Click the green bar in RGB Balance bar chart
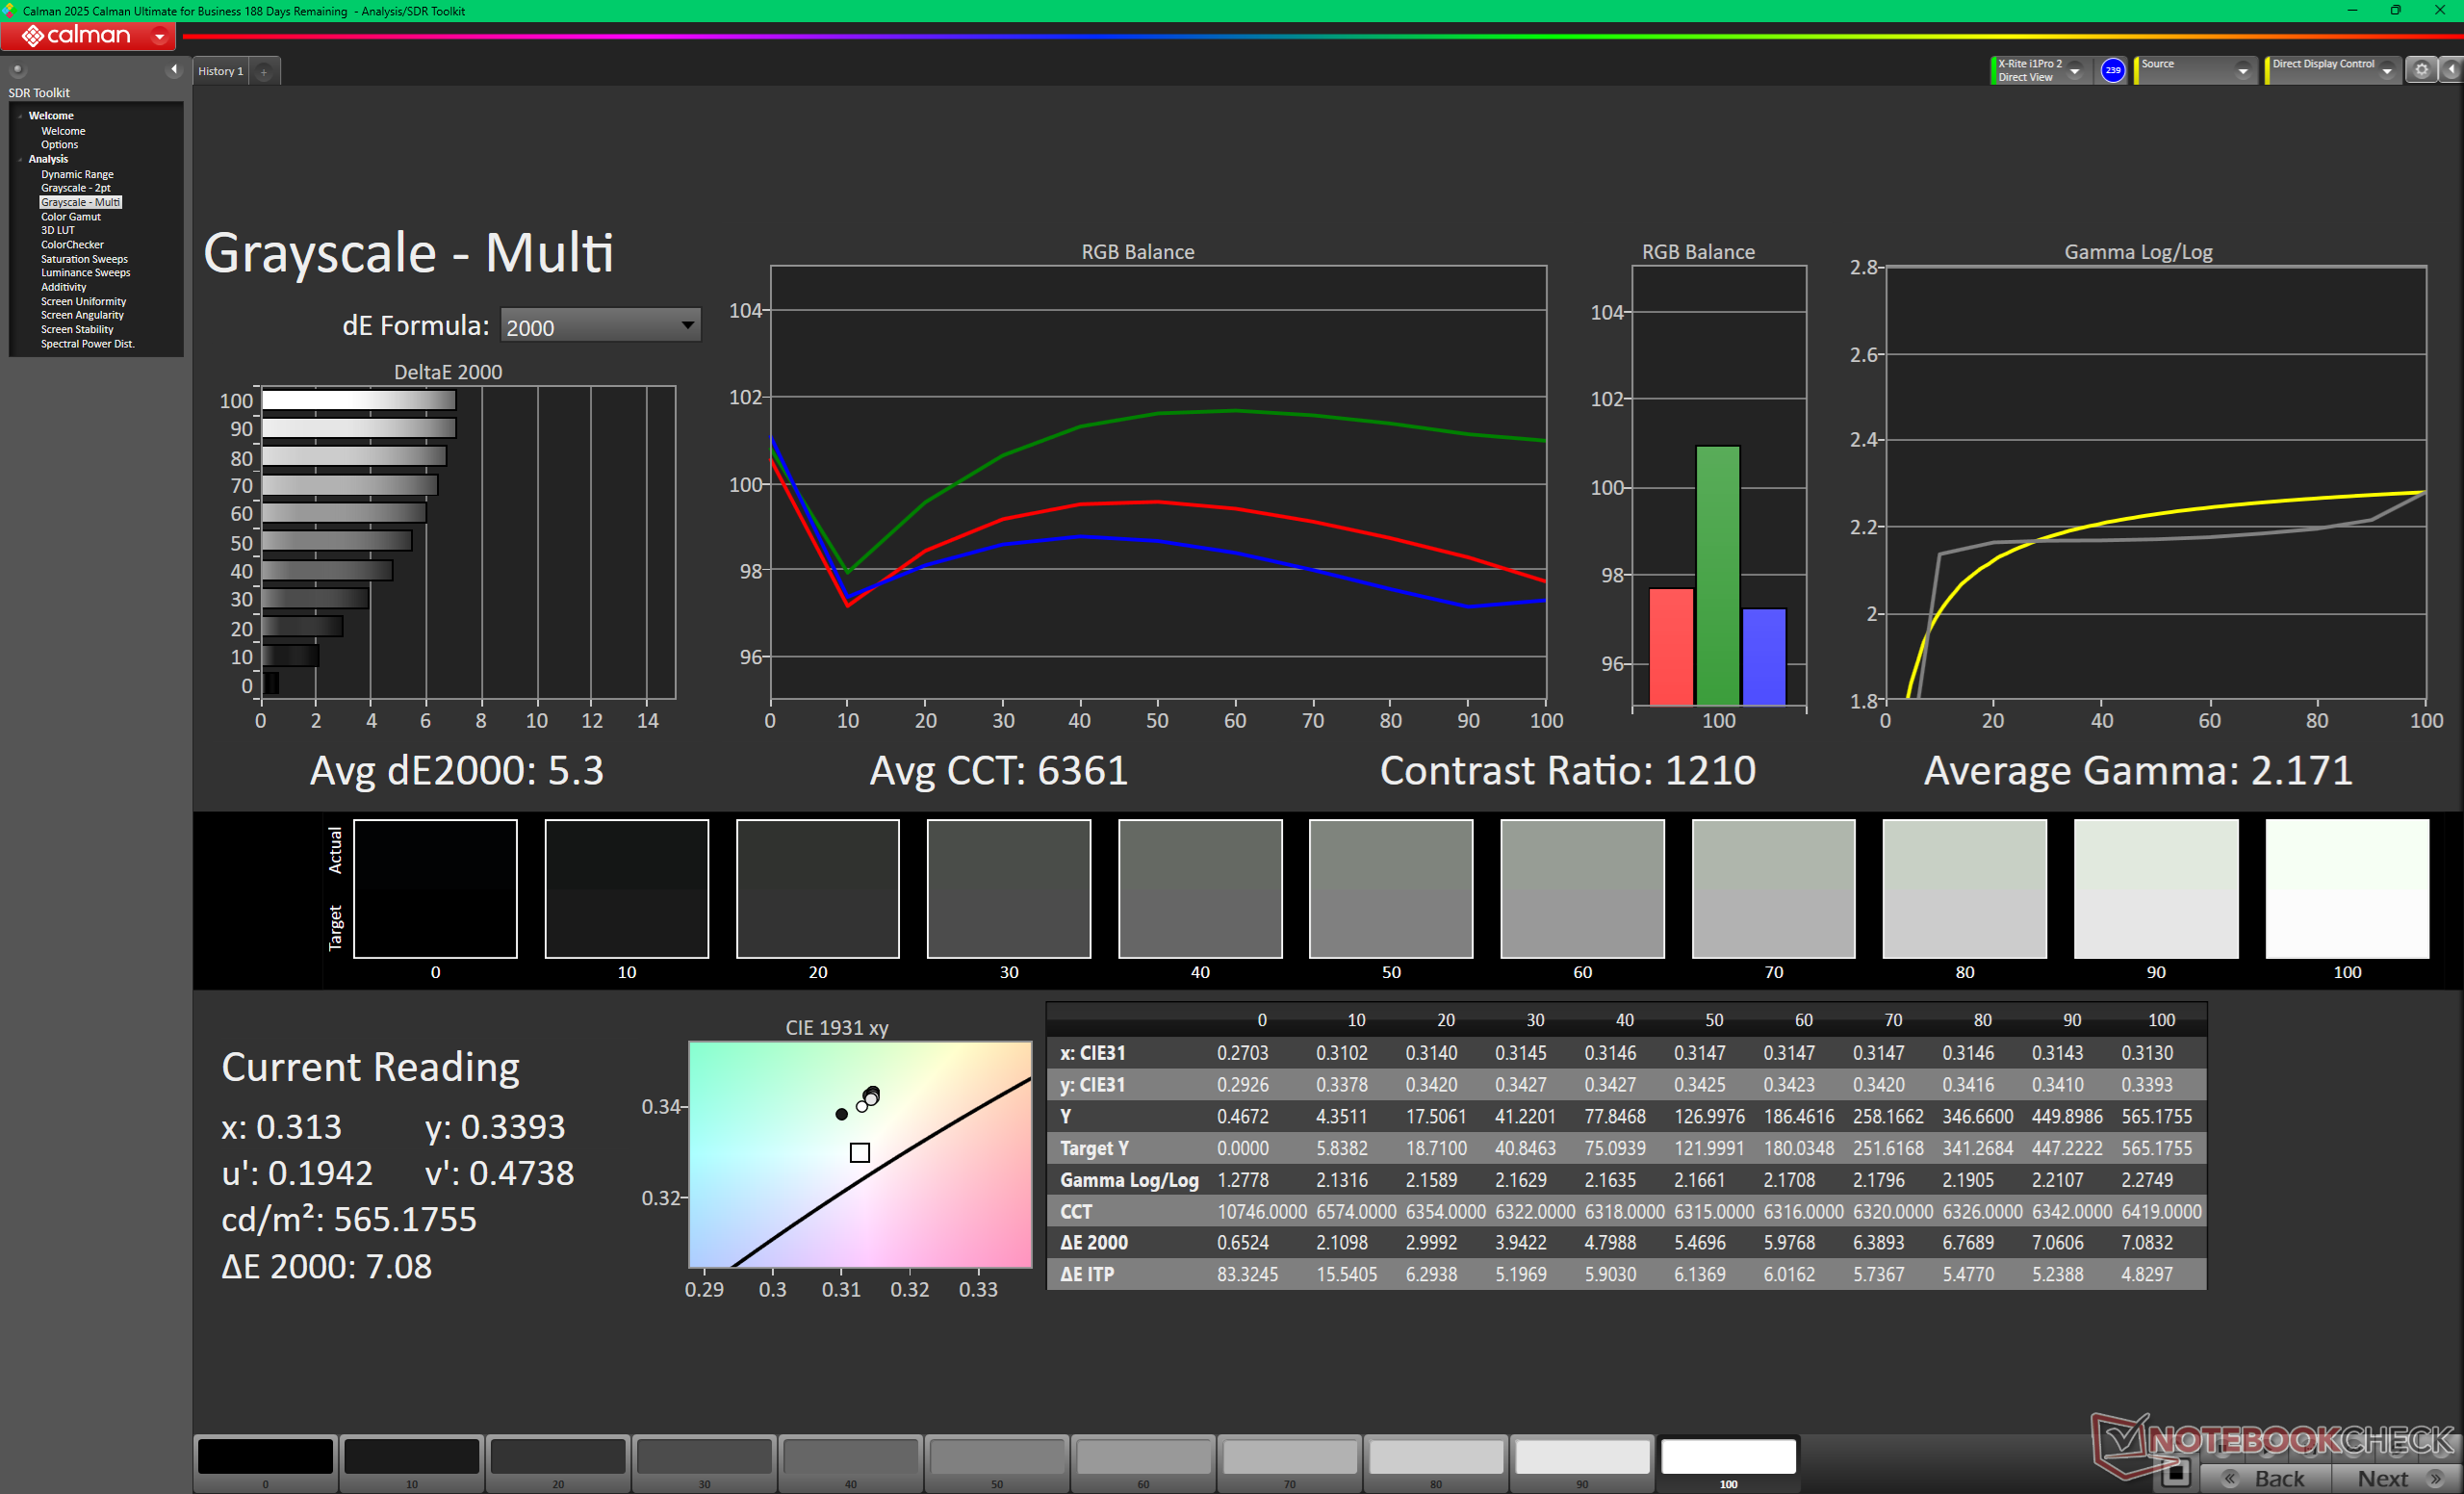 click(1717, 575)
